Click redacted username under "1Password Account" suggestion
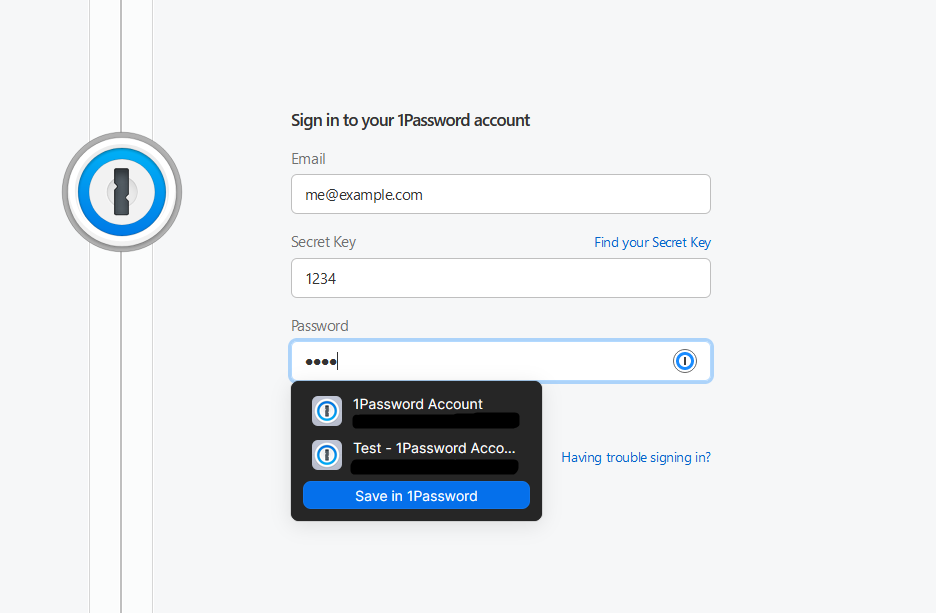 (436, 420)
